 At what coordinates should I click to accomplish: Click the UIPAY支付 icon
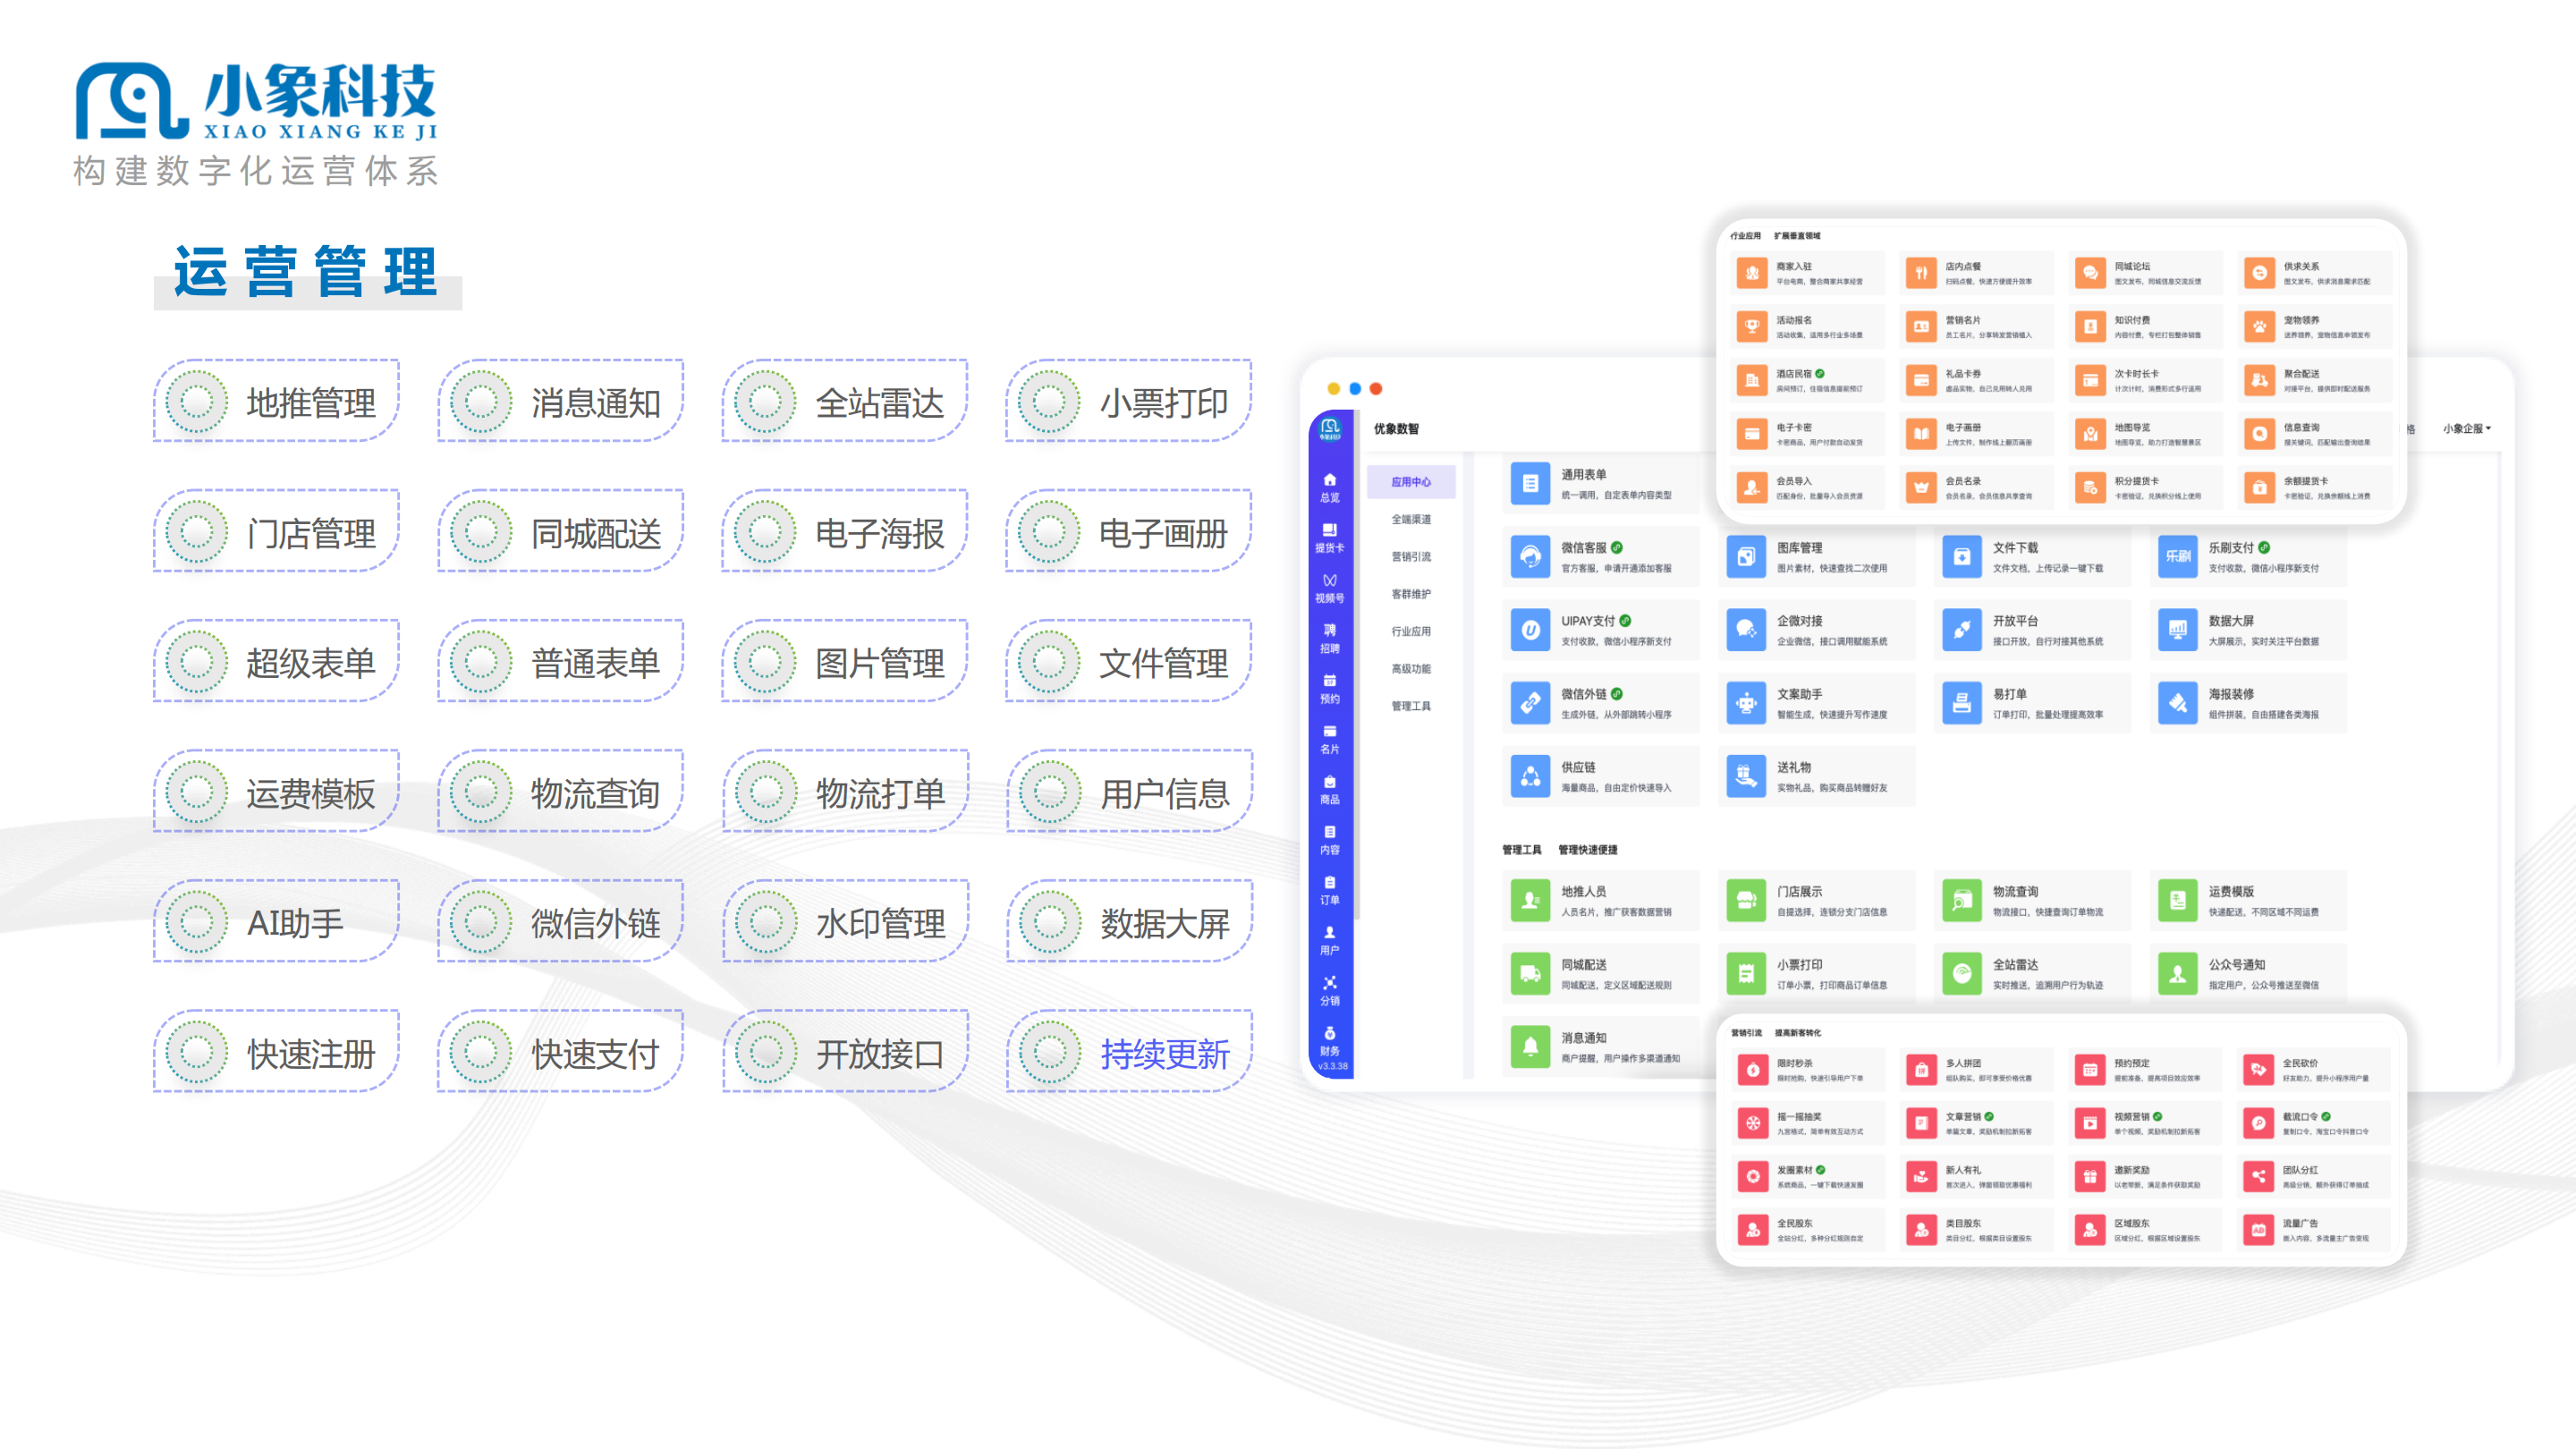[x=1530, y=630]
